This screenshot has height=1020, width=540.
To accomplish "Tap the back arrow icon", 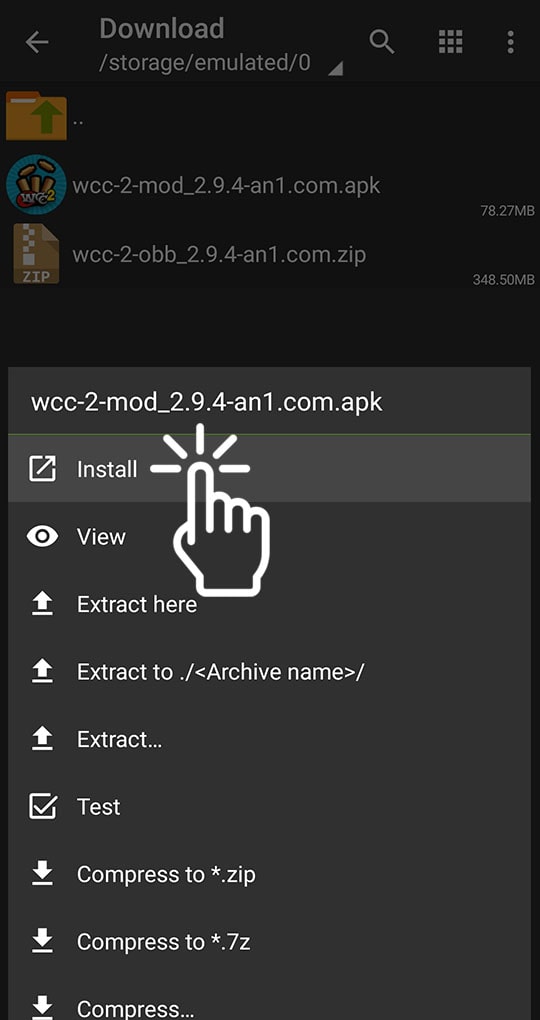I will click(x=37, y=43).
